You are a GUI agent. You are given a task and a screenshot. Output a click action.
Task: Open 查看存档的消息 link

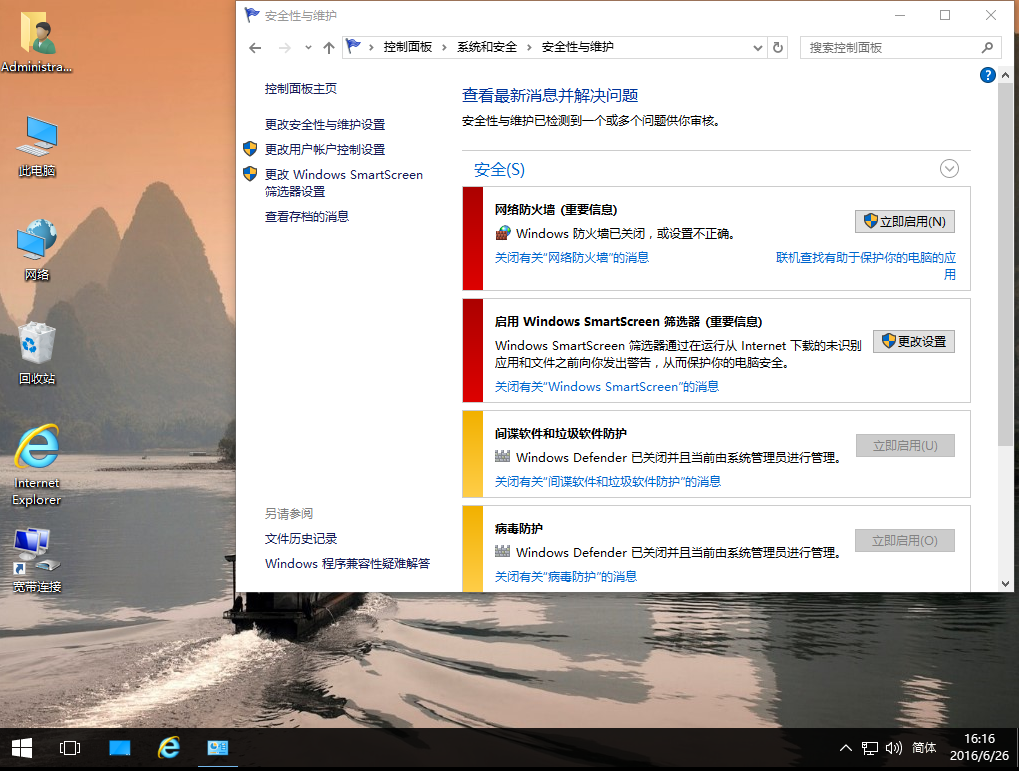(307, 216)
